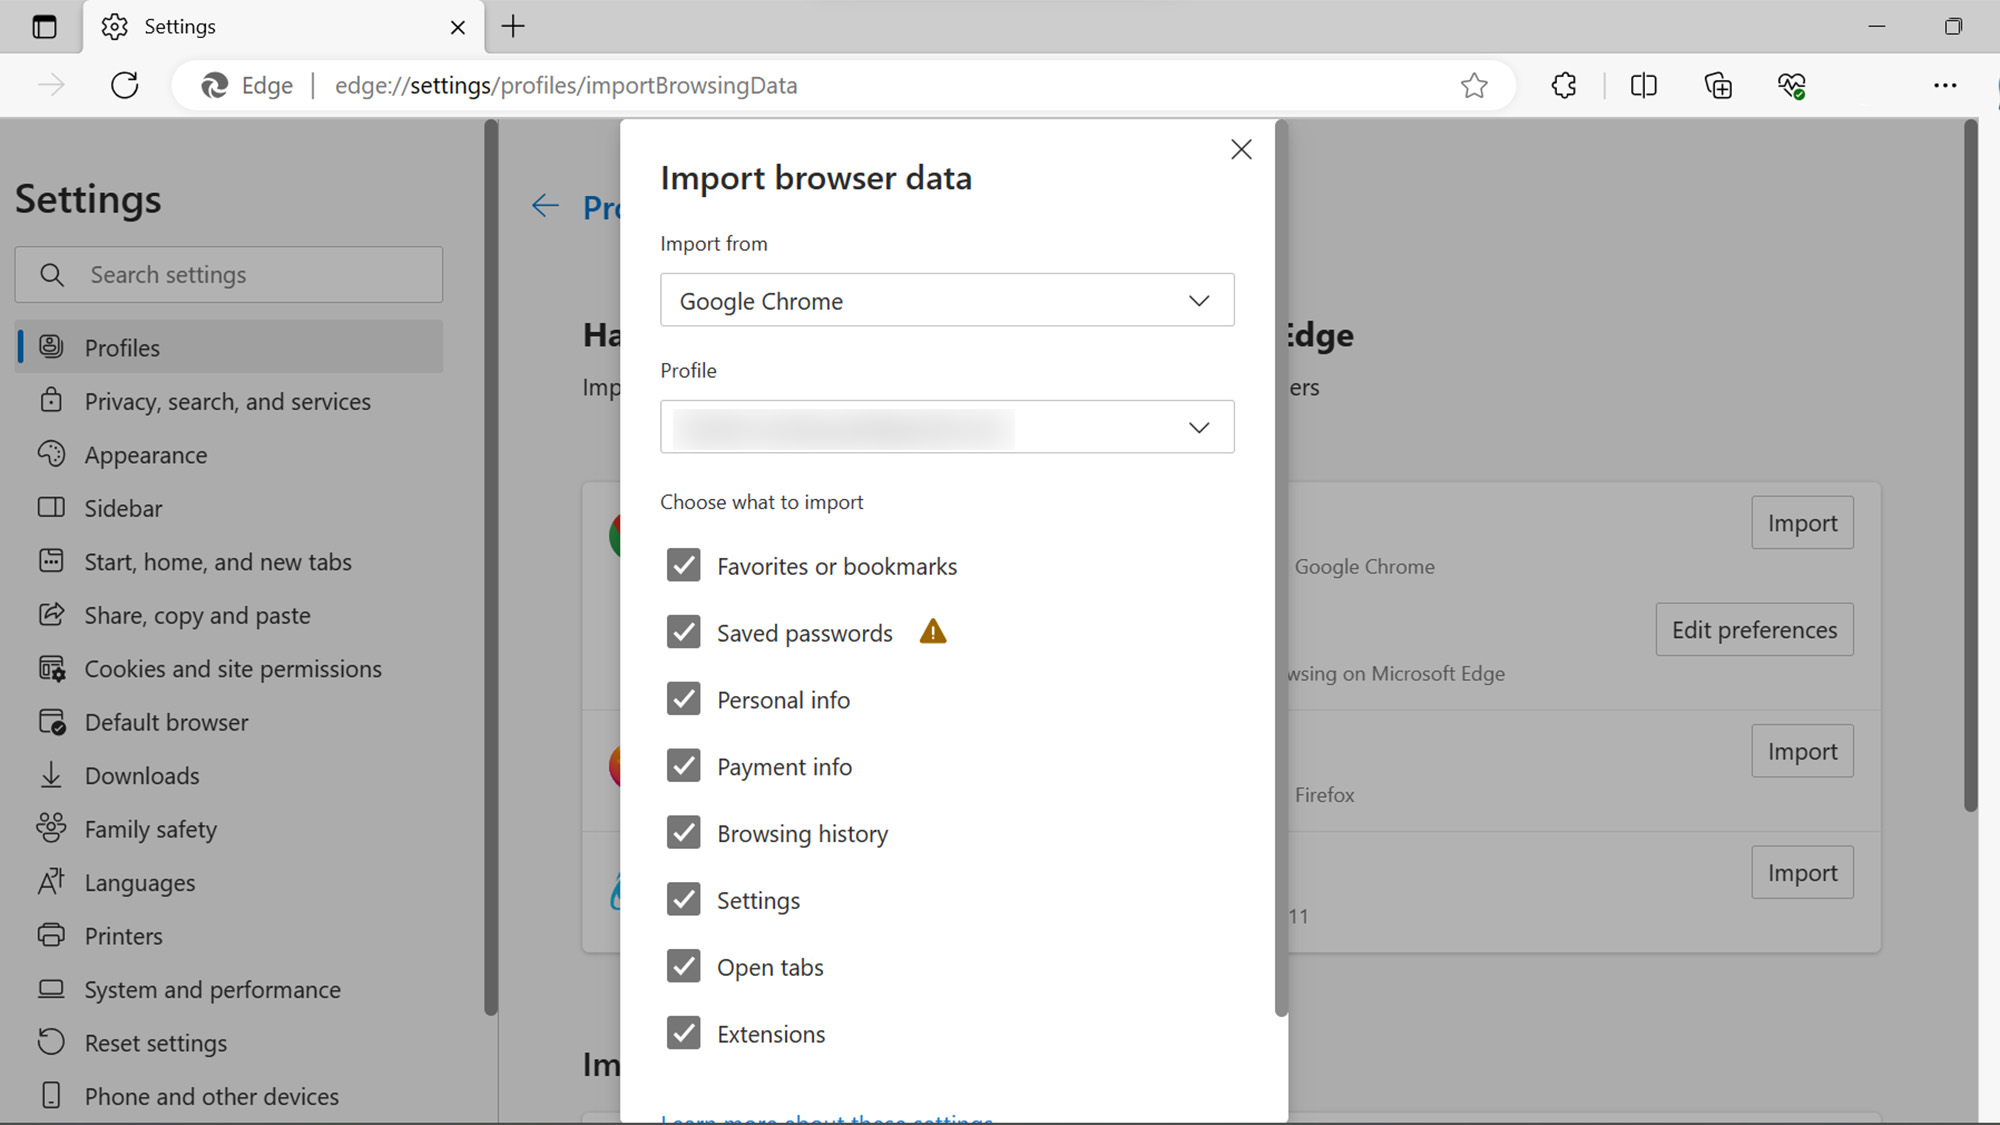Uncheck the Extensions import option
The image size is (2000, 1125).
[684, 1033]
